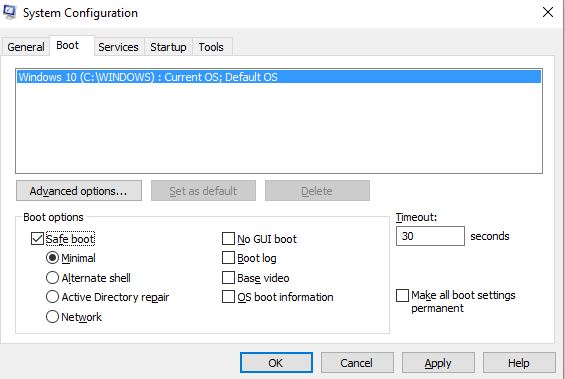Click the Cancel button
Screen dimensions: 565x379
pyautogui.click(x=357, y=363)
